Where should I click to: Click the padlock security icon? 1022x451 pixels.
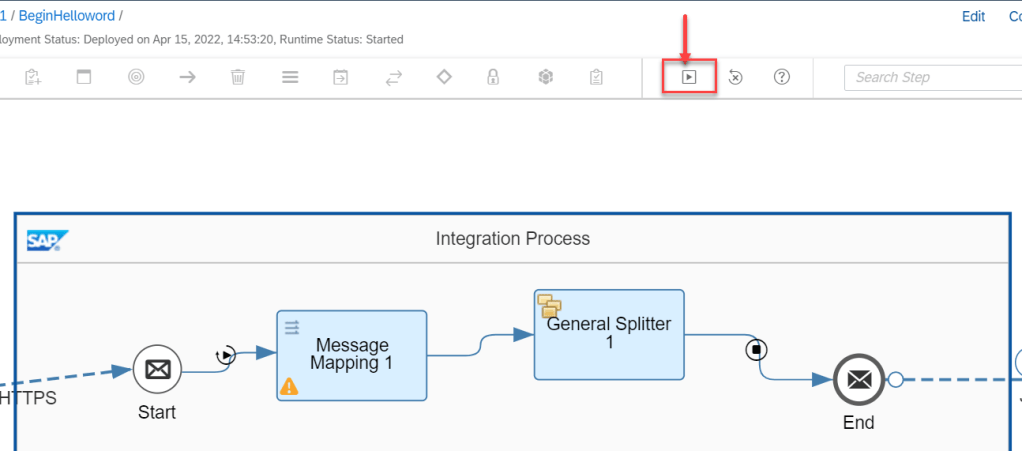tap(493, 77)
